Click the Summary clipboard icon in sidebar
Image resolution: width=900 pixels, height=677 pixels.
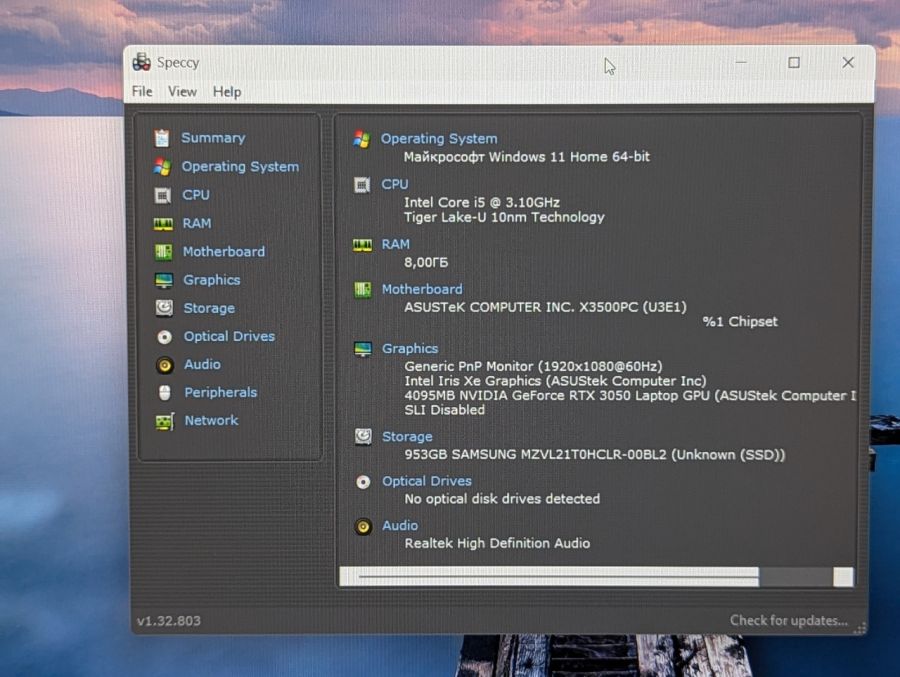(x=162, y=138)
